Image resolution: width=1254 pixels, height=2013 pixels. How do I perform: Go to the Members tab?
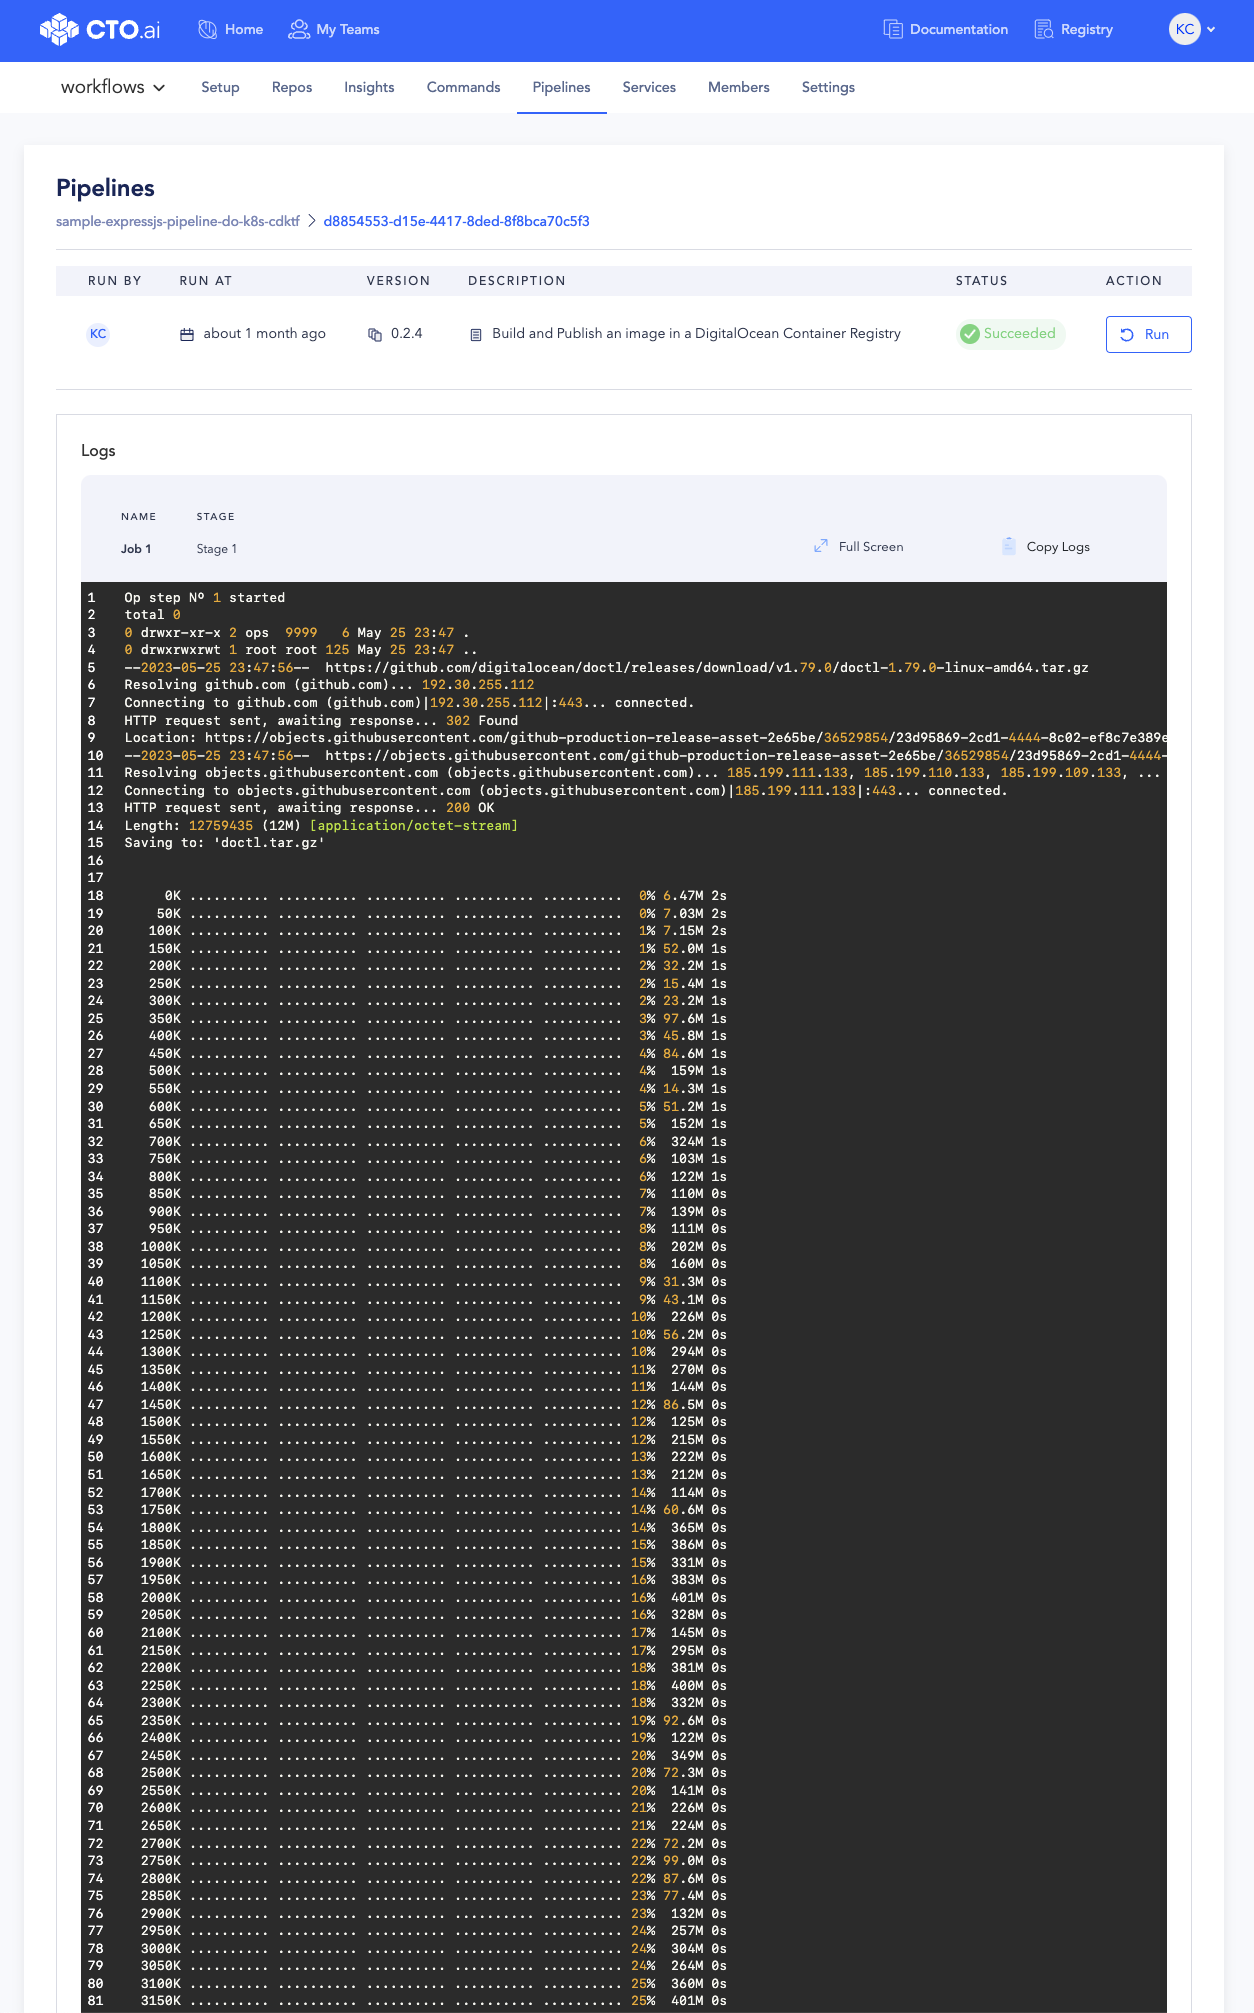(739, 87)
